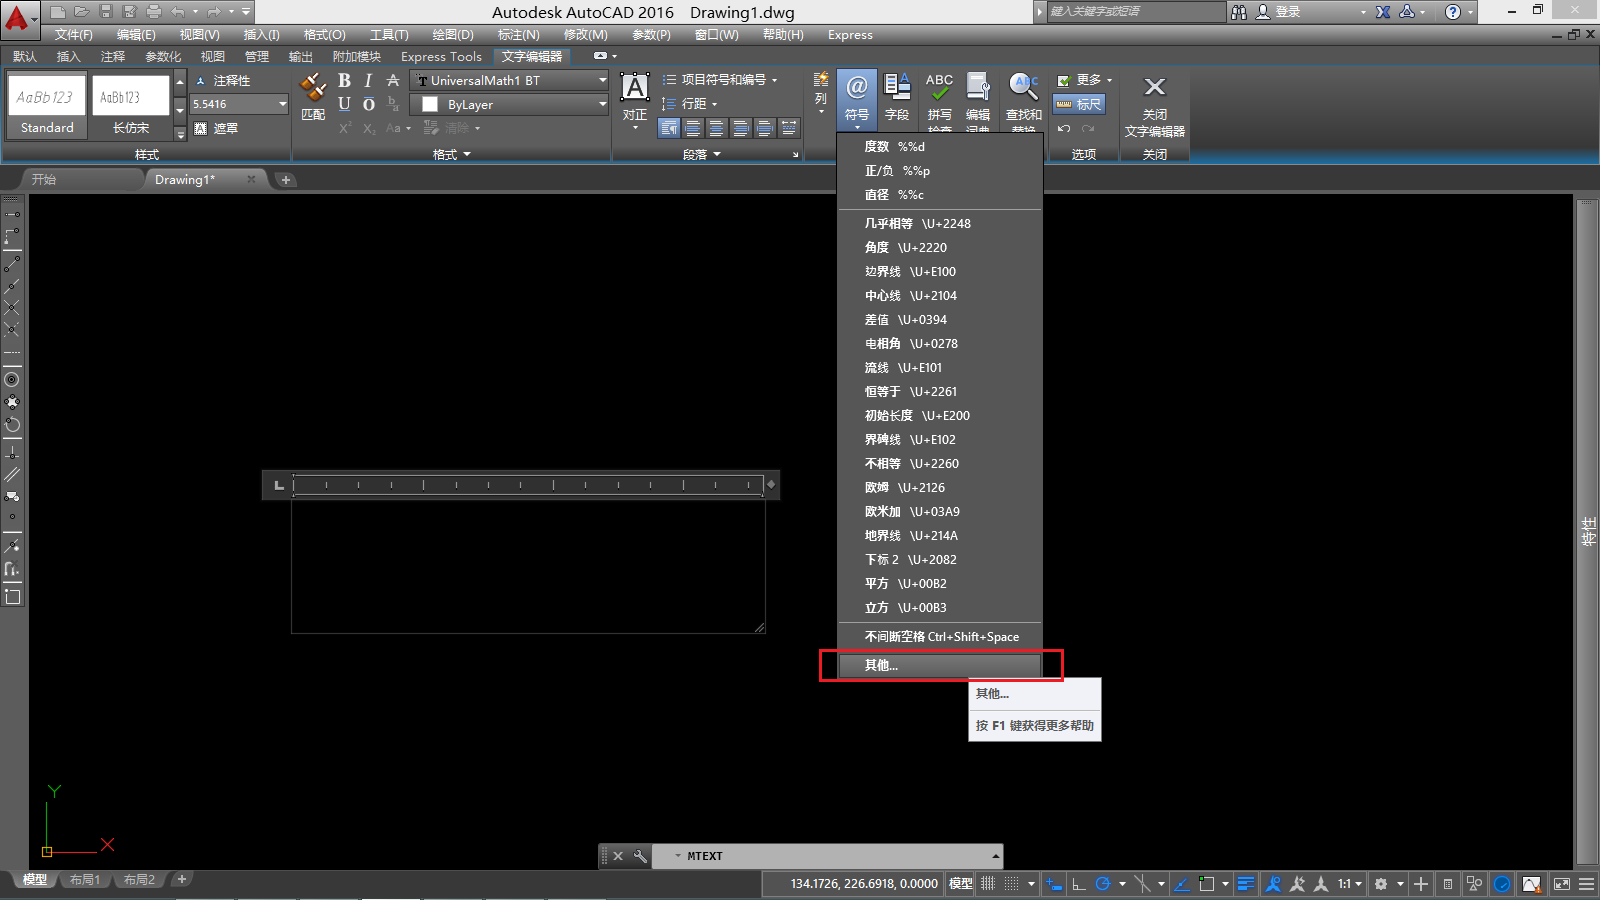This screenshot has width=1600, height=900.
Task: Choose the Ohm \U+2126 symbol entry
Action: tap(940, 488)
